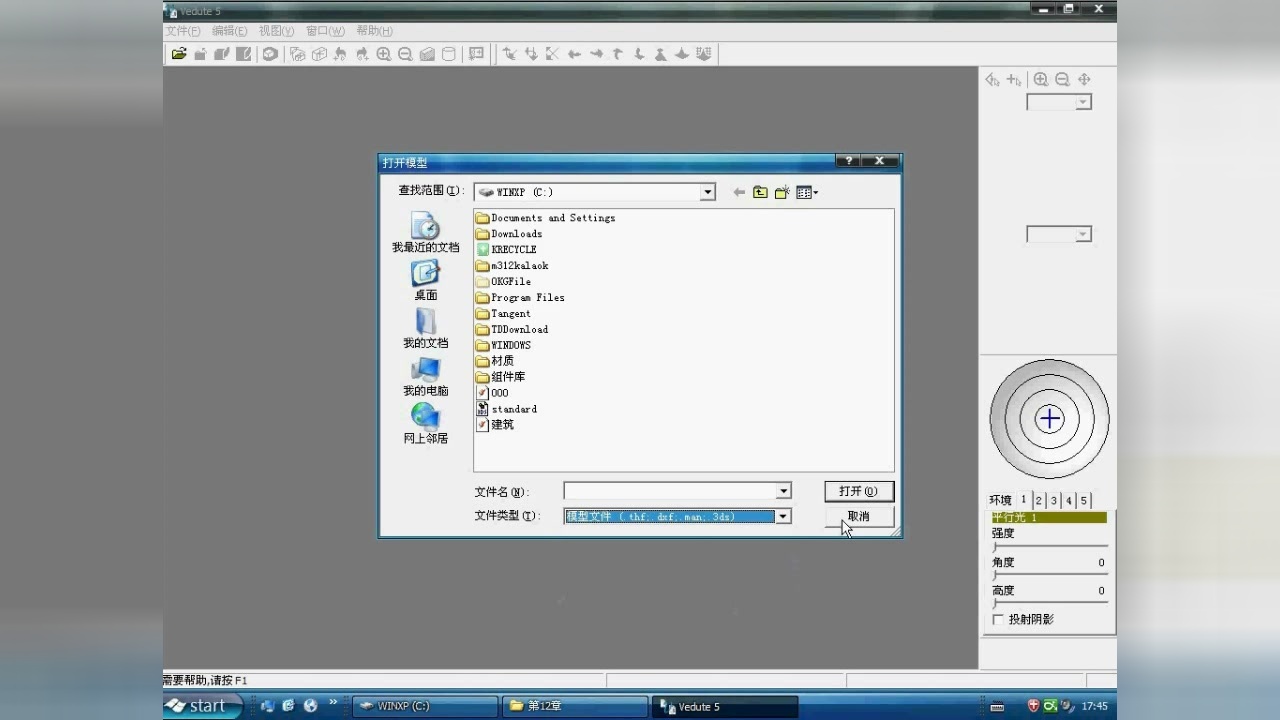This screenshot has height=720, width=1280.
Task: Click the go back arrow in open dialog
Action: pos(739,192)
